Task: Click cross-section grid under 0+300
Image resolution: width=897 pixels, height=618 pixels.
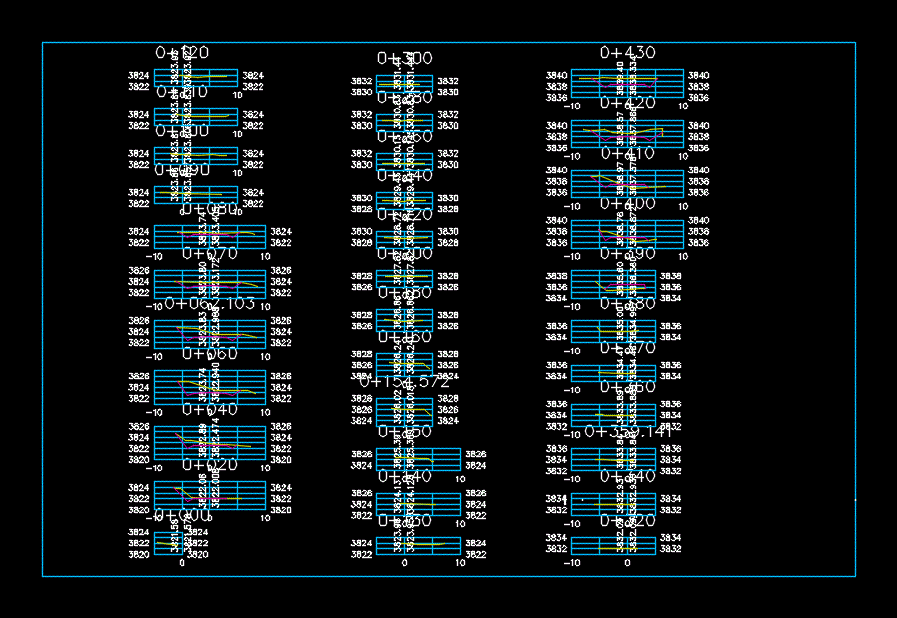Action: (404, 86)
